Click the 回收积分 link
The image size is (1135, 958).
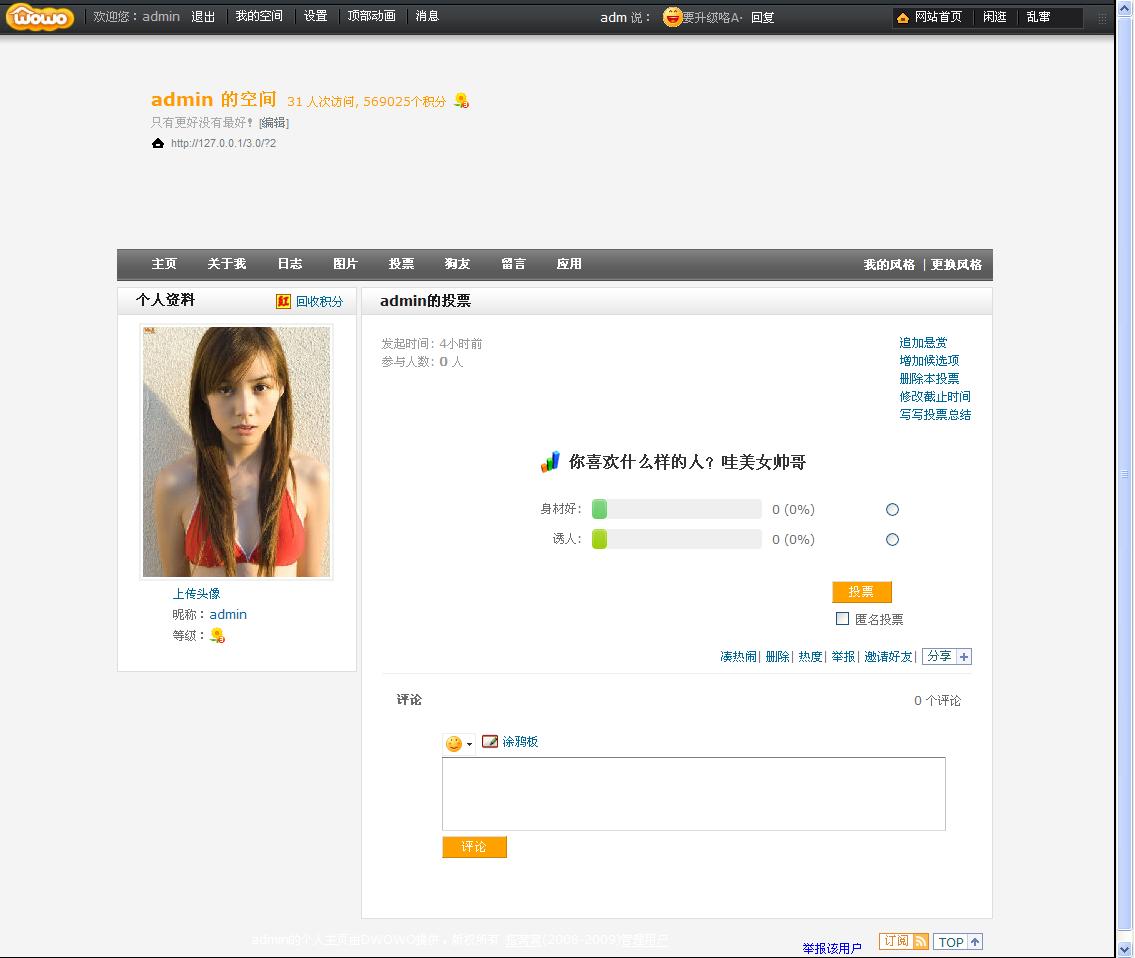319,301
